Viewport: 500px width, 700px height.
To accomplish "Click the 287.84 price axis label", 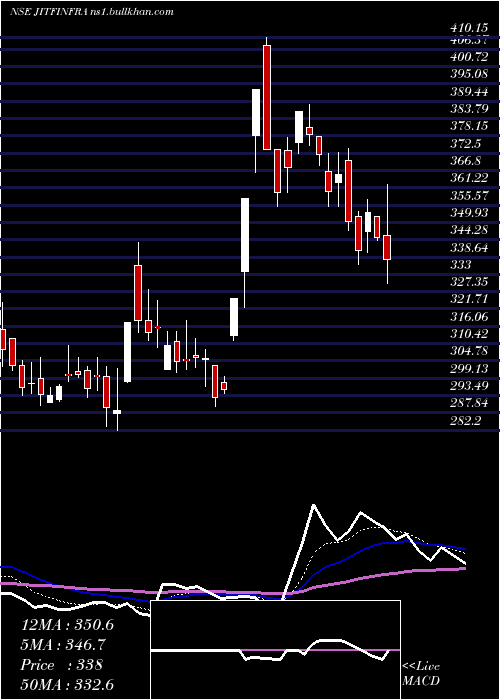I will pyautogui.click(x=469, y=403).
